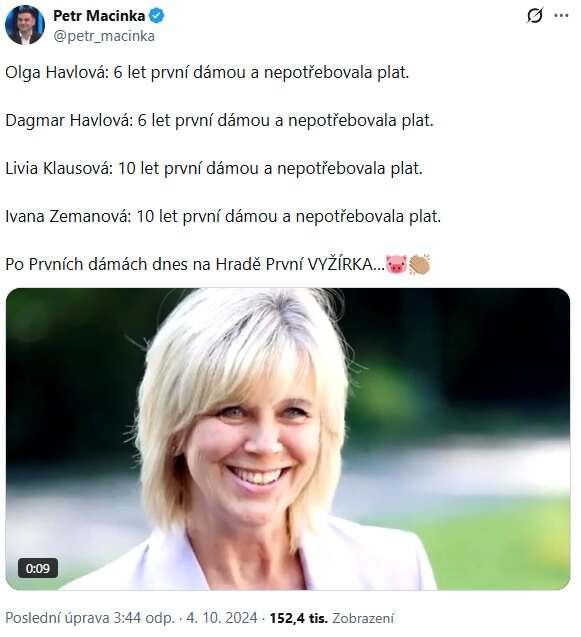The width and height of the screenshot is (581, 637).
Task: Click the clapping hands emoji
Action: pyautogui.click(x=419, y=264)
